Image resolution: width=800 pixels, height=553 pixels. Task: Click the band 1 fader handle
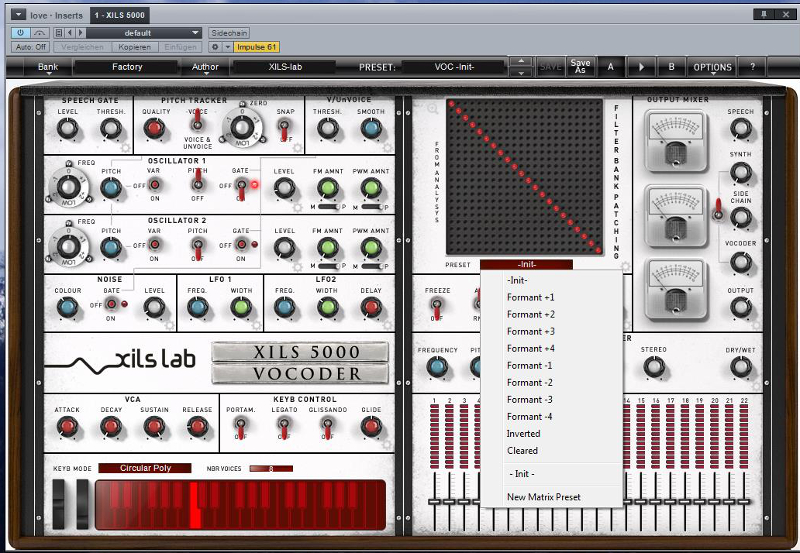434,501
